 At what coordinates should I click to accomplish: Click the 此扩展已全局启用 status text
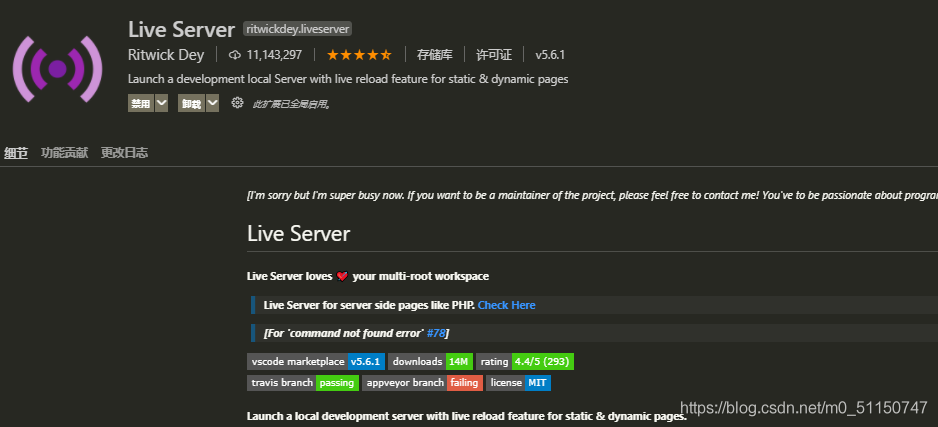click(291, 104)
